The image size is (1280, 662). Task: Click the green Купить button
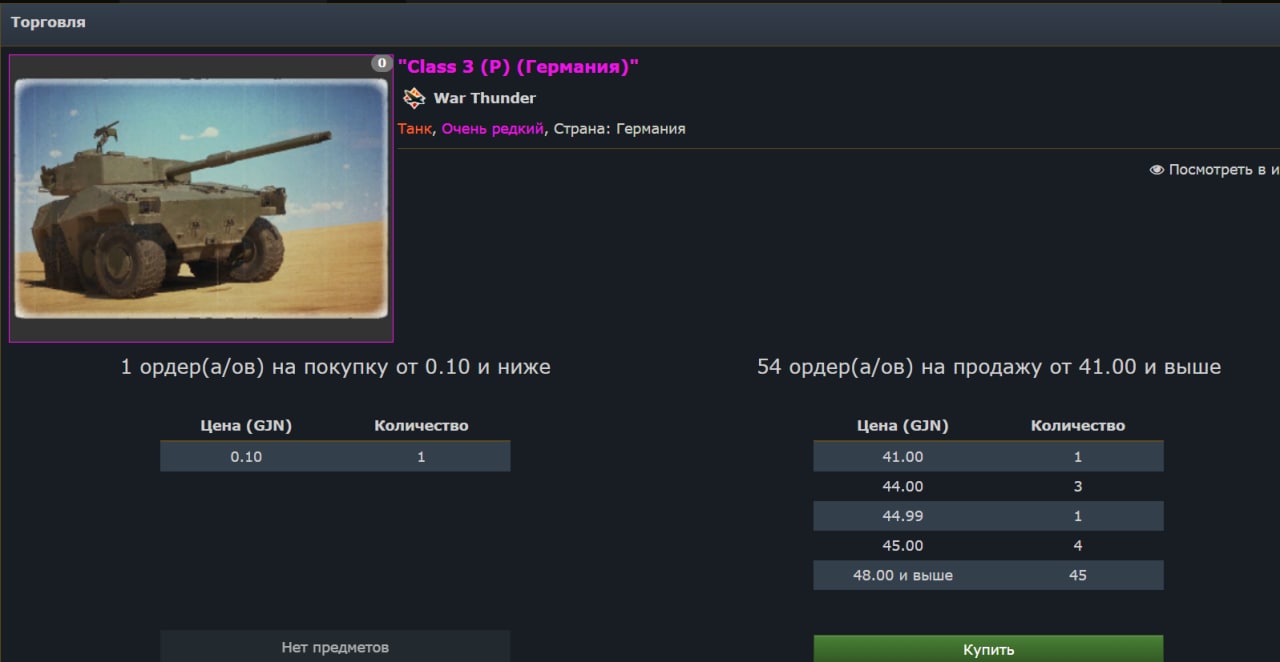pos(988,648)
